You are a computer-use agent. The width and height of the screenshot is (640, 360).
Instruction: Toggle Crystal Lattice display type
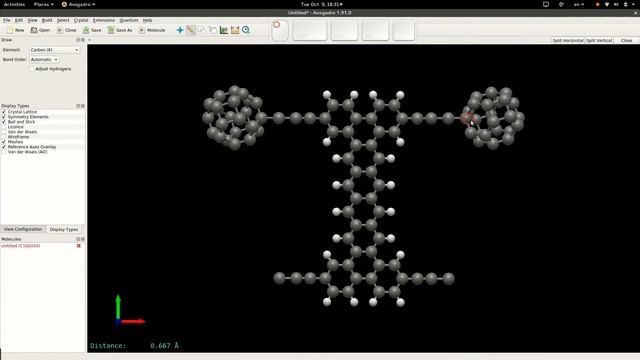4,112
